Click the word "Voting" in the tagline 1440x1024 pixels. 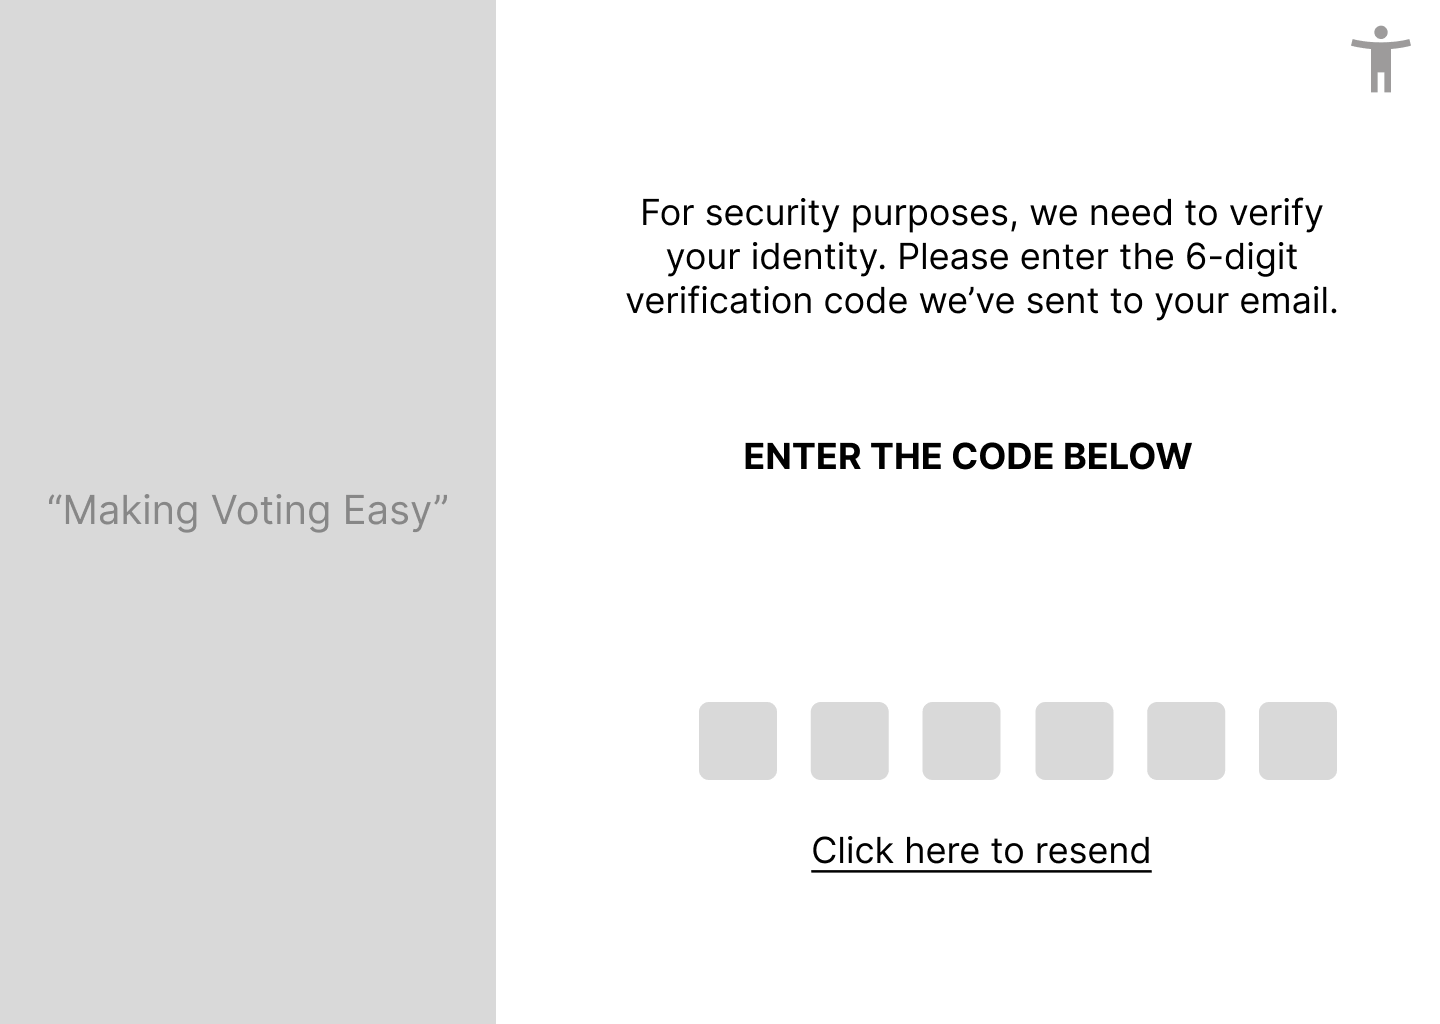pos(271,510)
